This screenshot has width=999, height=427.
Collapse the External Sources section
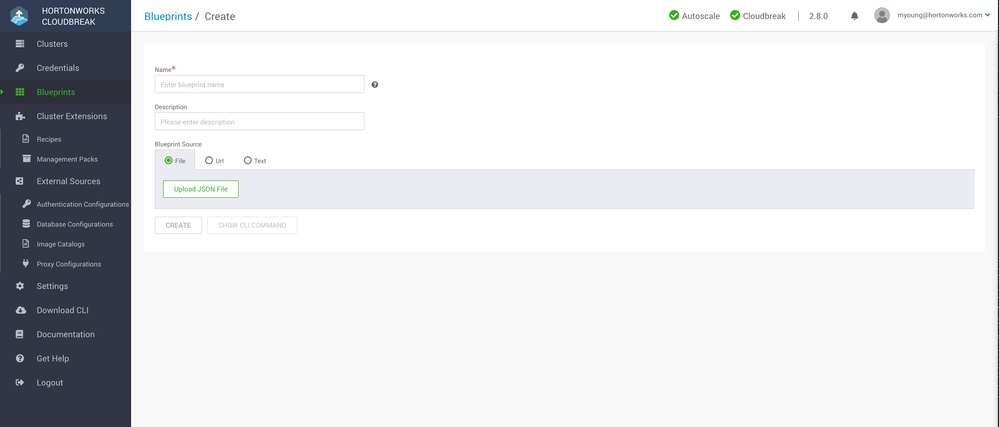[x=68, y=181]
